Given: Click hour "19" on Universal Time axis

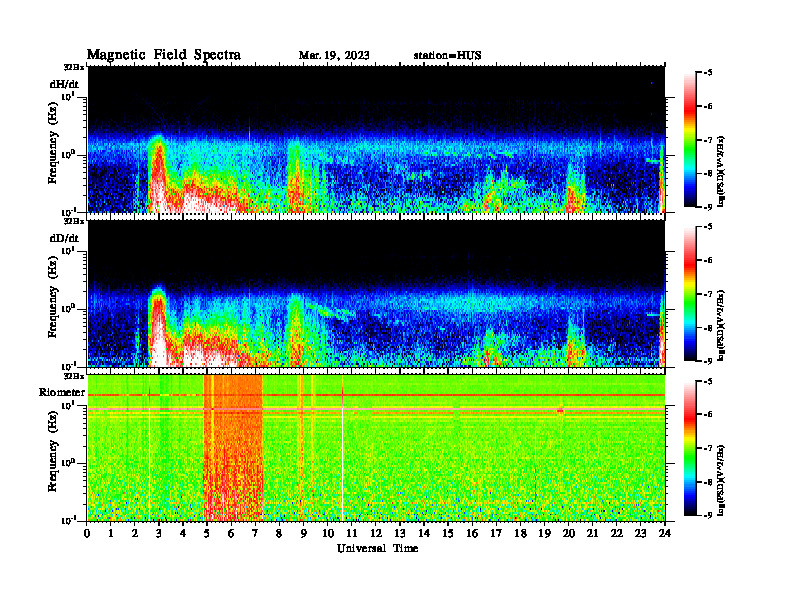Looking at the screenshot, I should point(544,534).
